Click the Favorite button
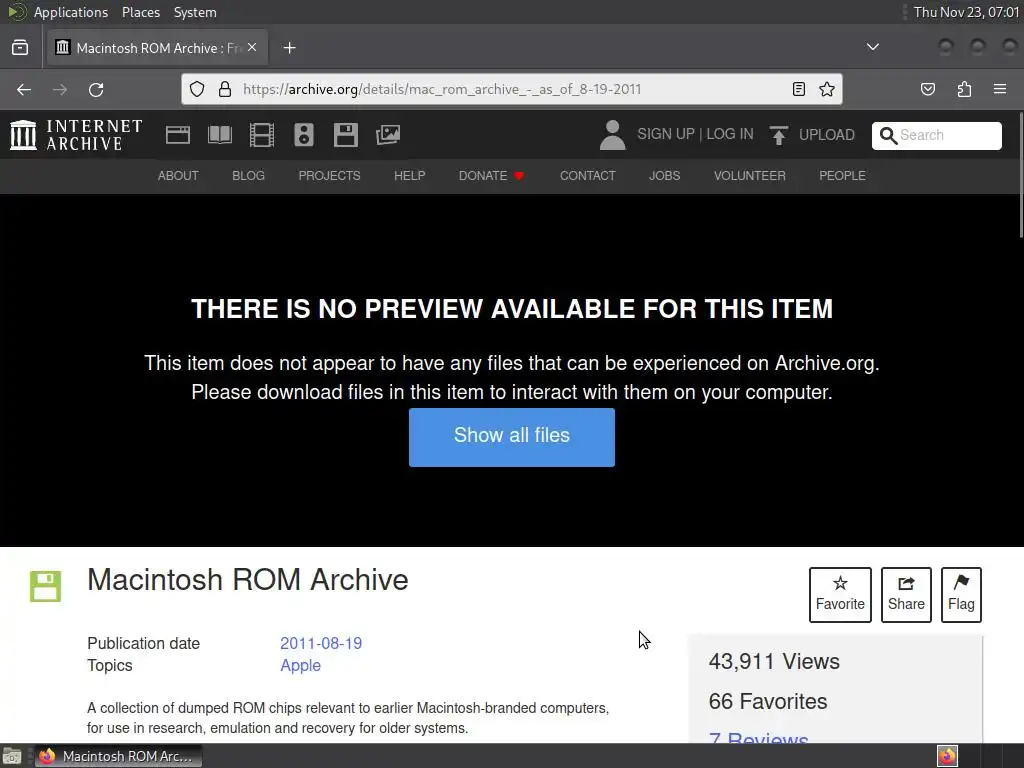Screen dimensions: 1024x768 tap(840, 594)
